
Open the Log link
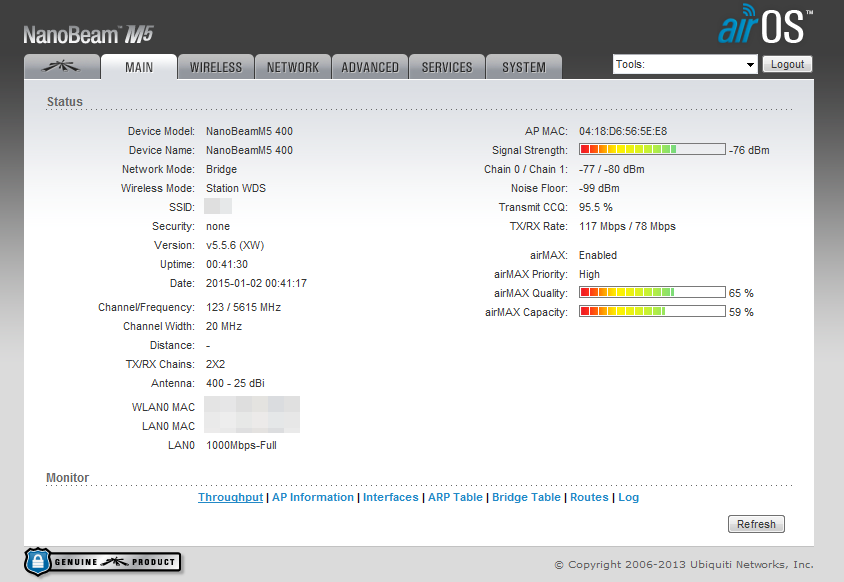click(x=629, y=497)
